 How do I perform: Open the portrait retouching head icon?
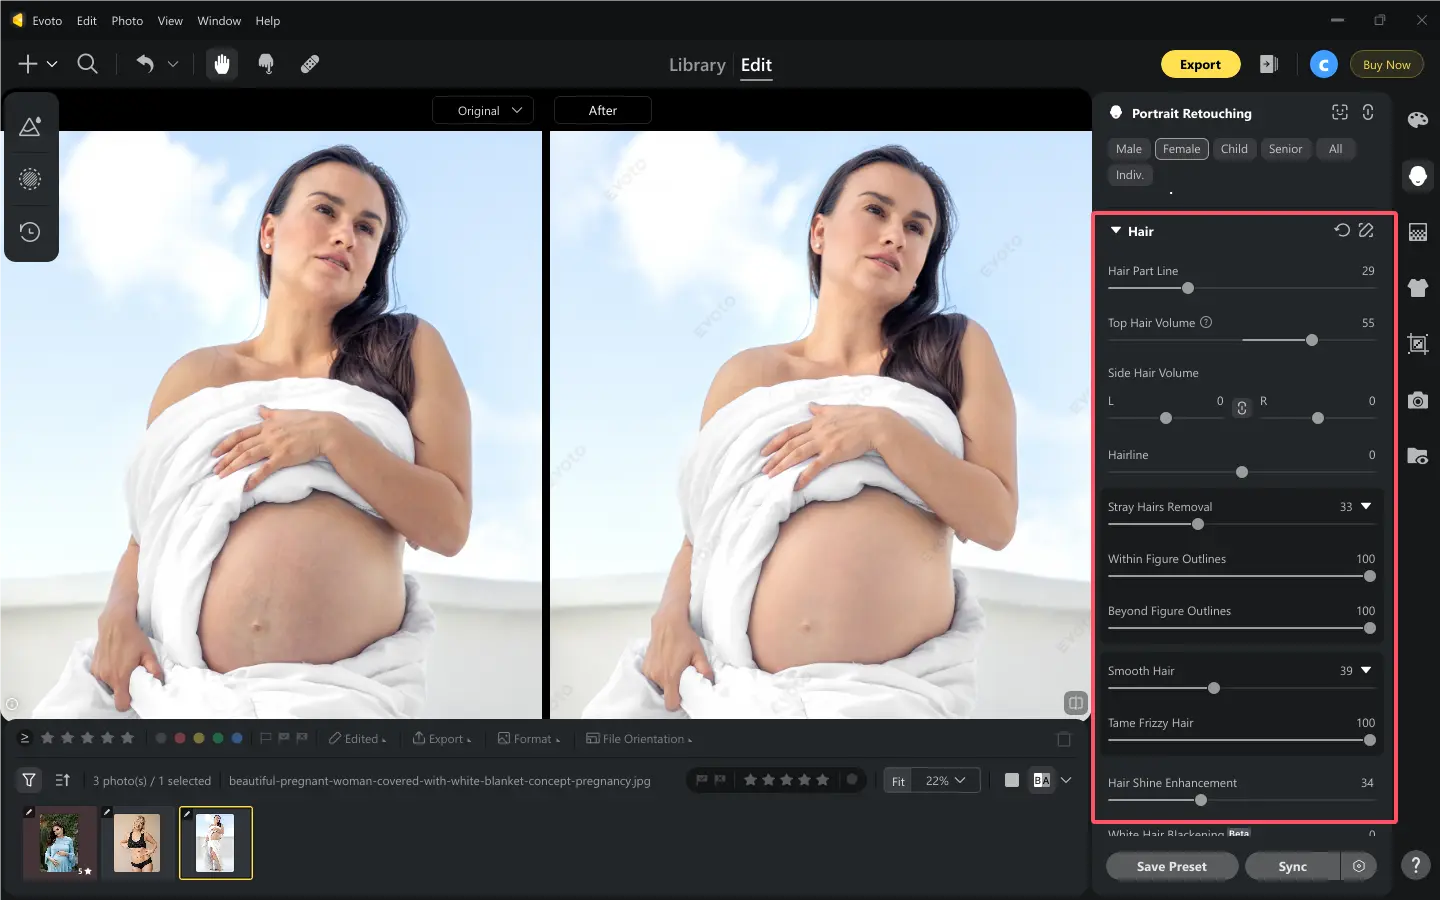coord(1418,176)
